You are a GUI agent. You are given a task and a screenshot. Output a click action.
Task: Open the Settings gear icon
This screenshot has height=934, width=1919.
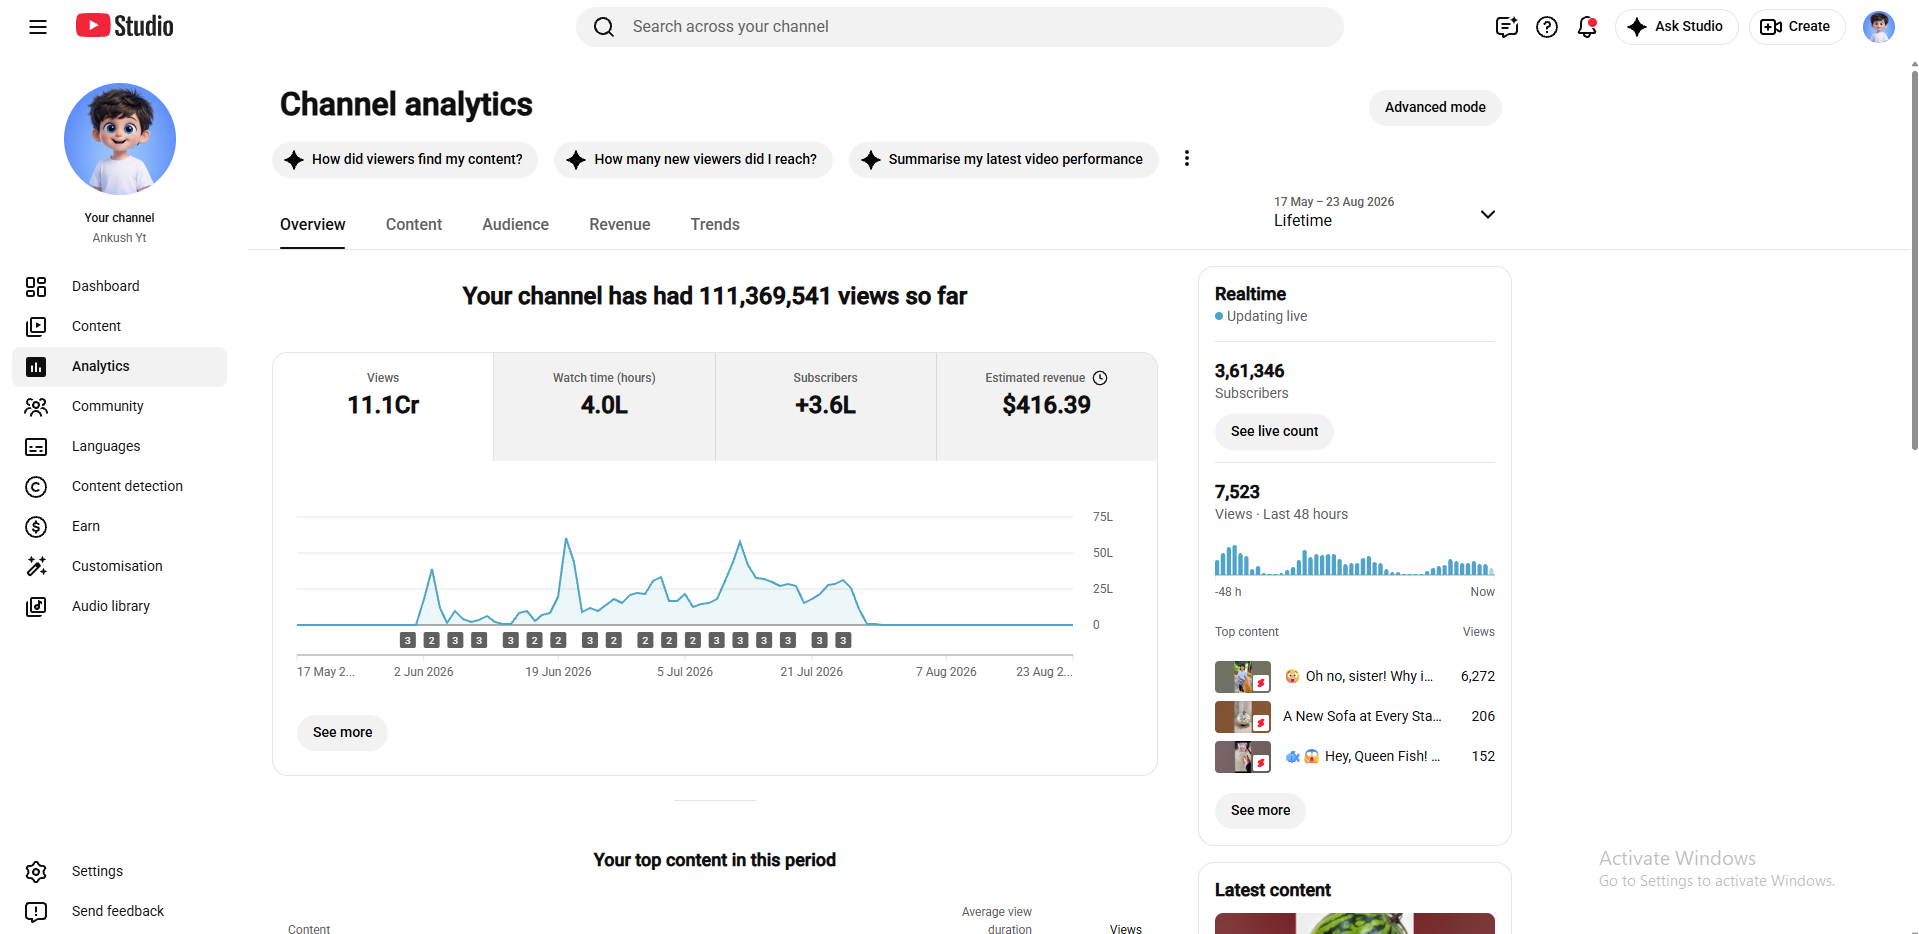(36, 872)
